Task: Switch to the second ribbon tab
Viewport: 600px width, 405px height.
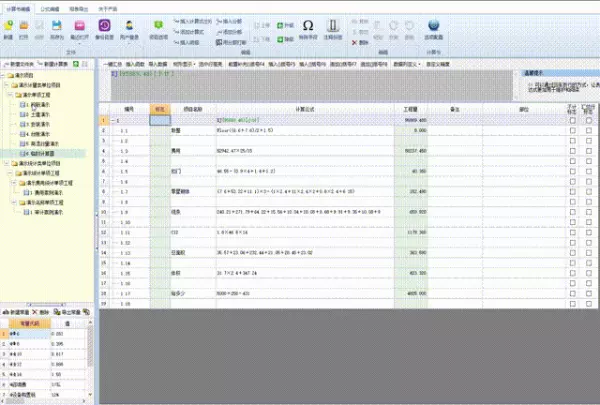Action: [x=50, y=9]
